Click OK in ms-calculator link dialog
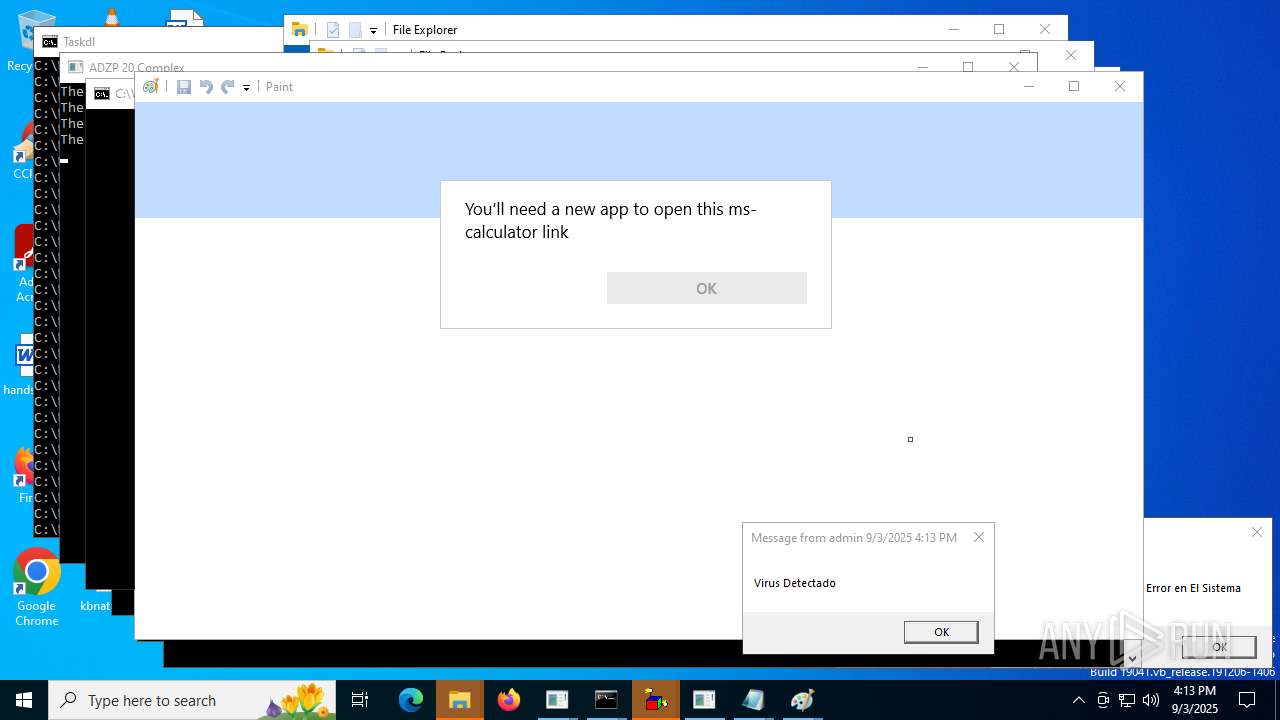 pyautogui.click(x=707, y=288)
